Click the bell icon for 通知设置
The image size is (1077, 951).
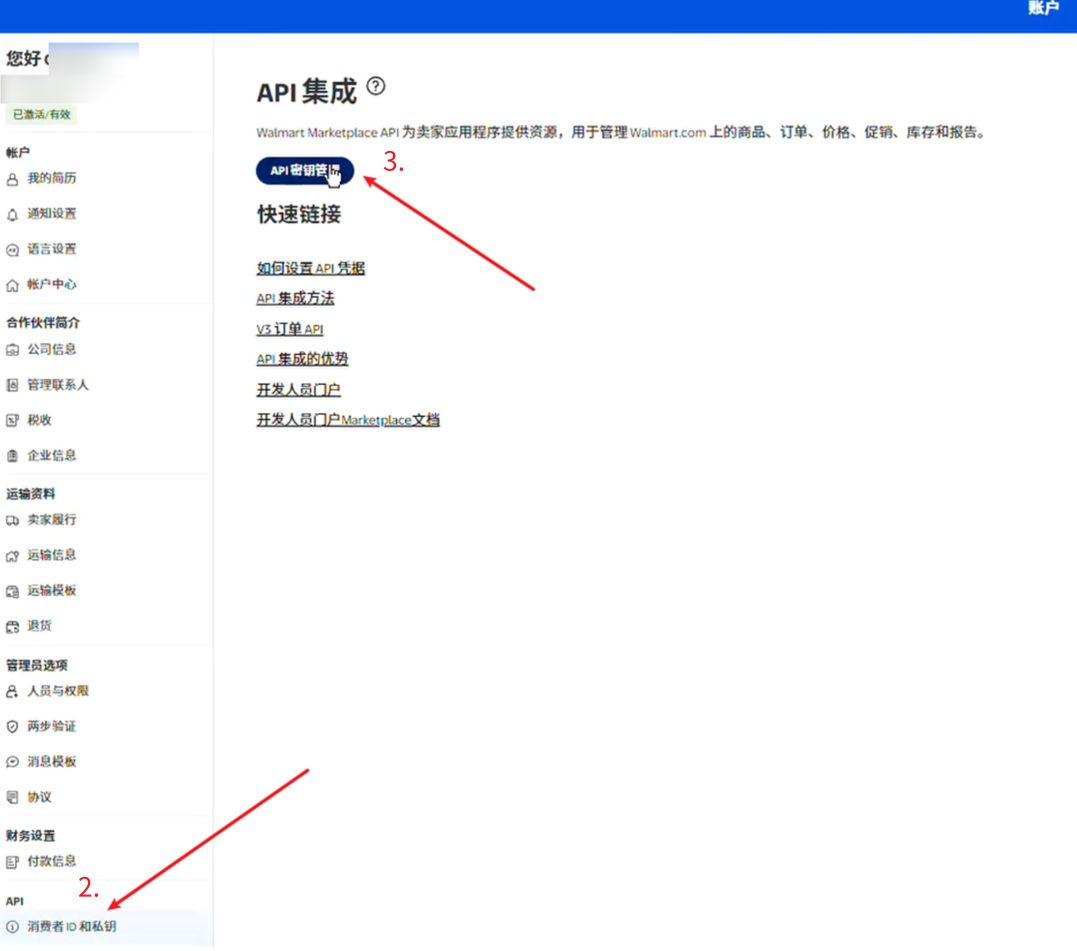12,215
